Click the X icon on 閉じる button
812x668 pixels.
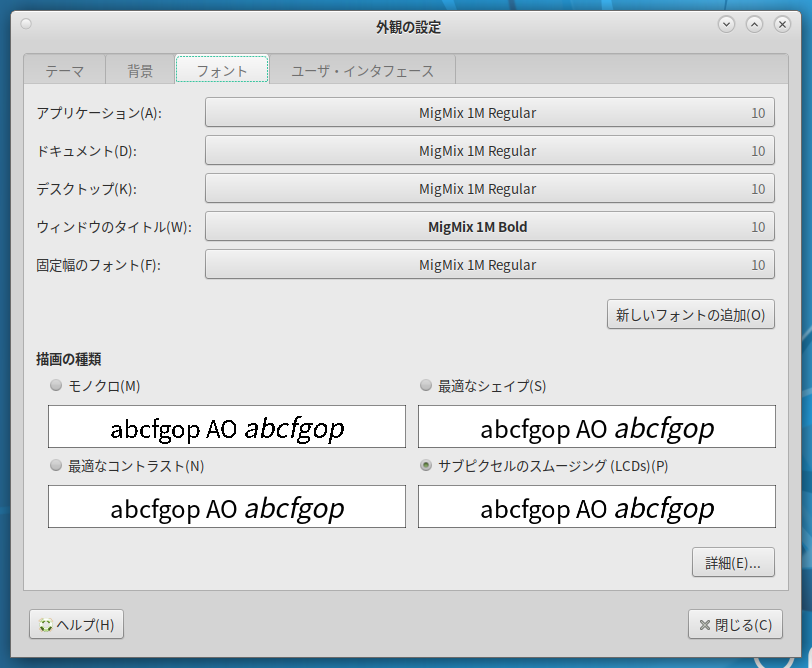click(x=704, y=626)
